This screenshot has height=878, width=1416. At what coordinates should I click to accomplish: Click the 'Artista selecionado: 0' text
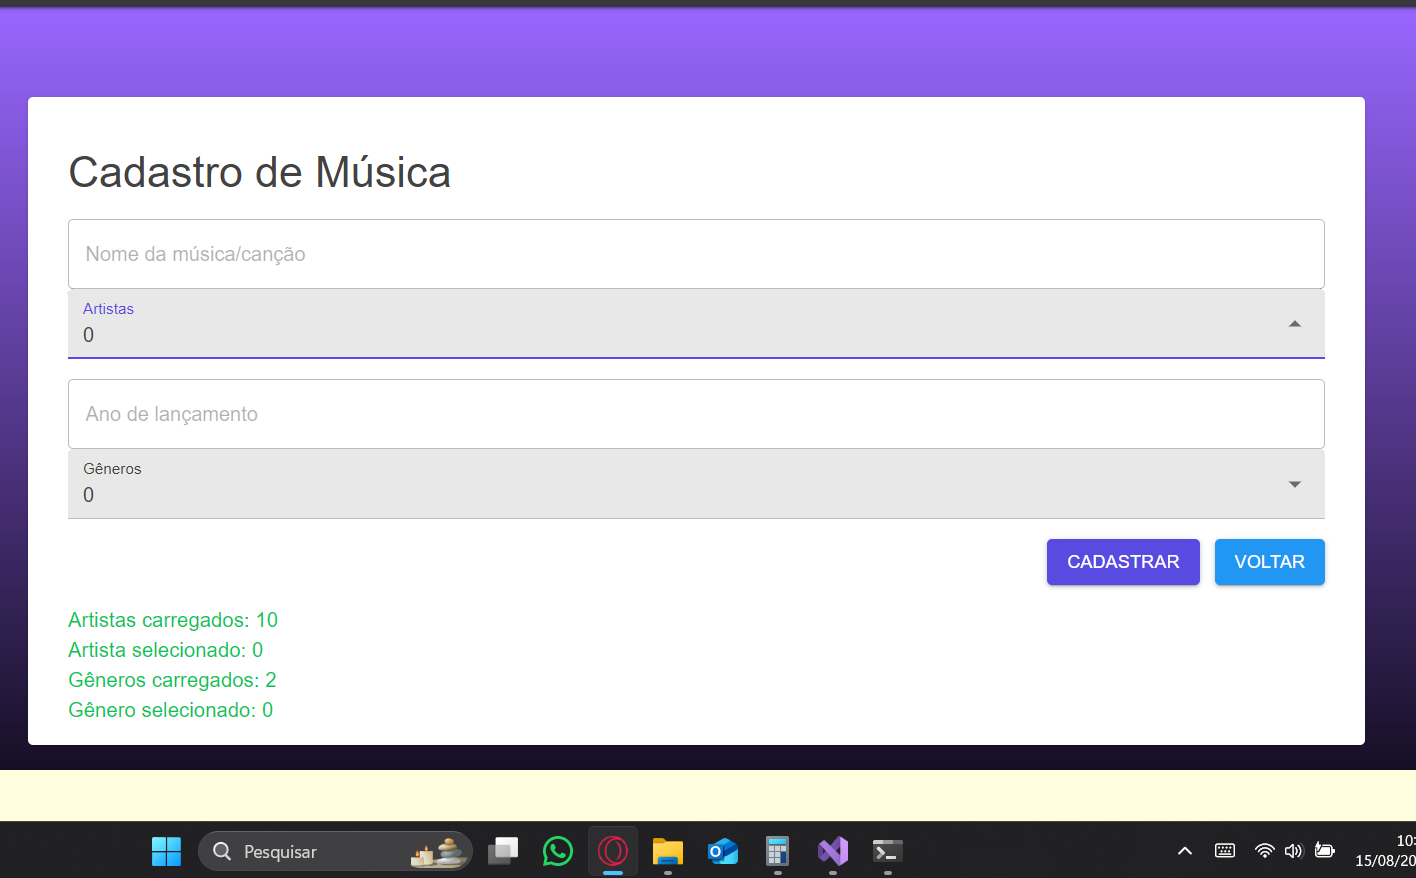tap(166, 650)
